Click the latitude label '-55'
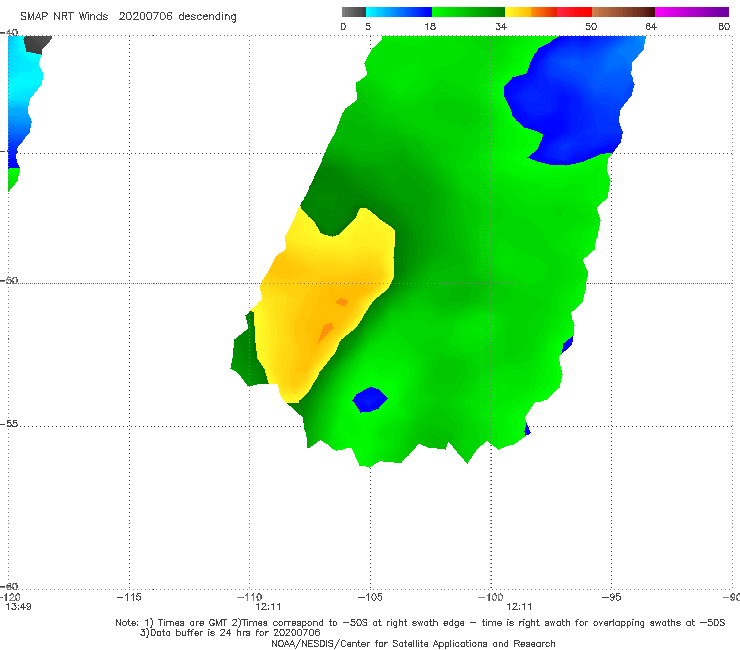This screenshot has width=740, height=650. pos(9,423)
